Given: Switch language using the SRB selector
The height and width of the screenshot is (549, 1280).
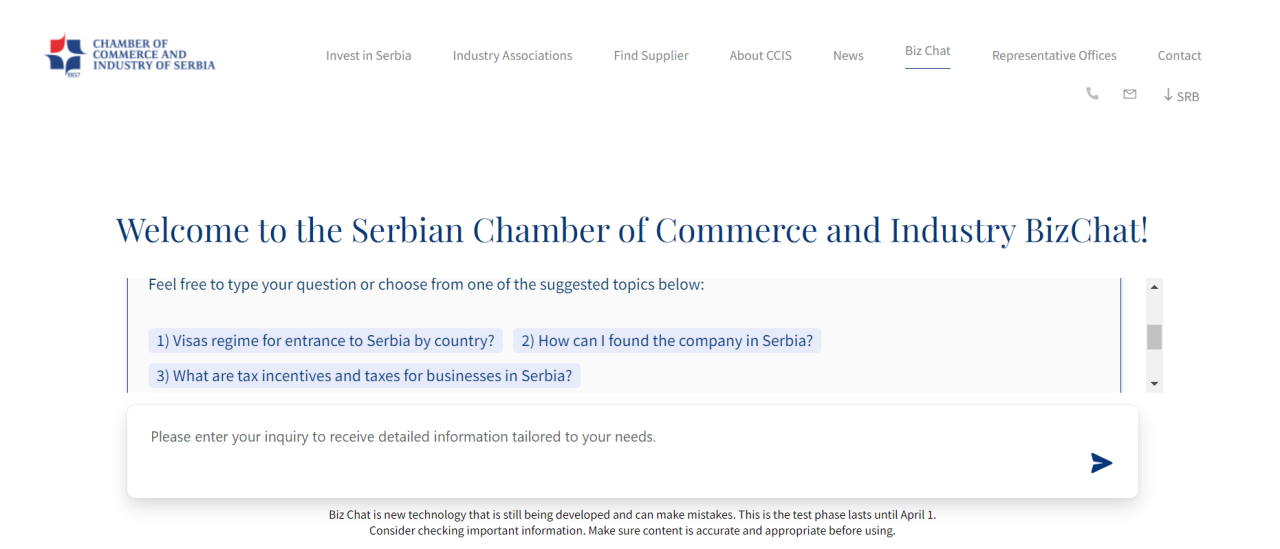Looking at the screenshot, I should tap(1181, 96).
